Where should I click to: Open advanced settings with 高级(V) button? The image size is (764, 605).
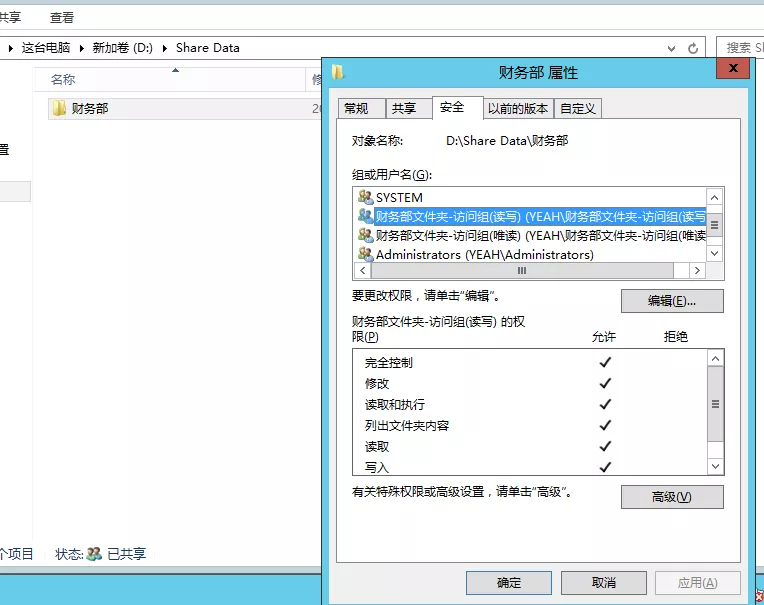coord(671,497)
